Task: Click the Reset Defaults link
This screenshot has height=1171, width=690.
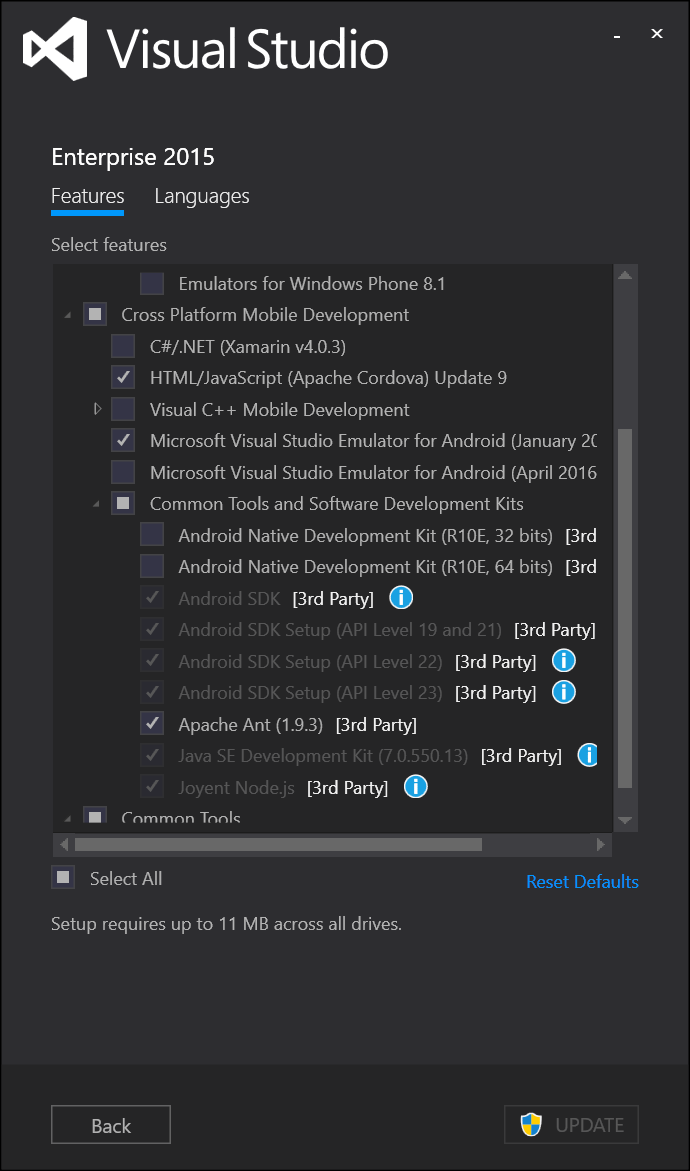Action: coord(582,881)
